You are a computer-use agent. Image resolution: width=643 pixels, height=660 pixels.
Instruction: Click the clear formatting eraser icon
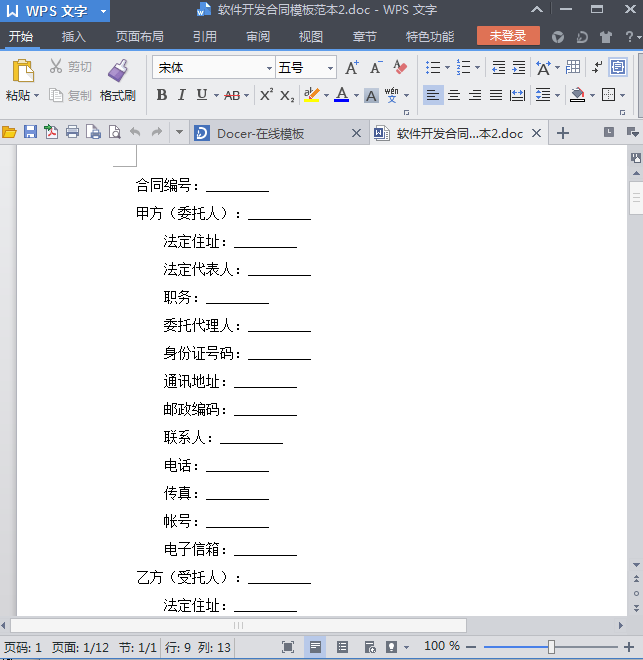click(400, 68)
